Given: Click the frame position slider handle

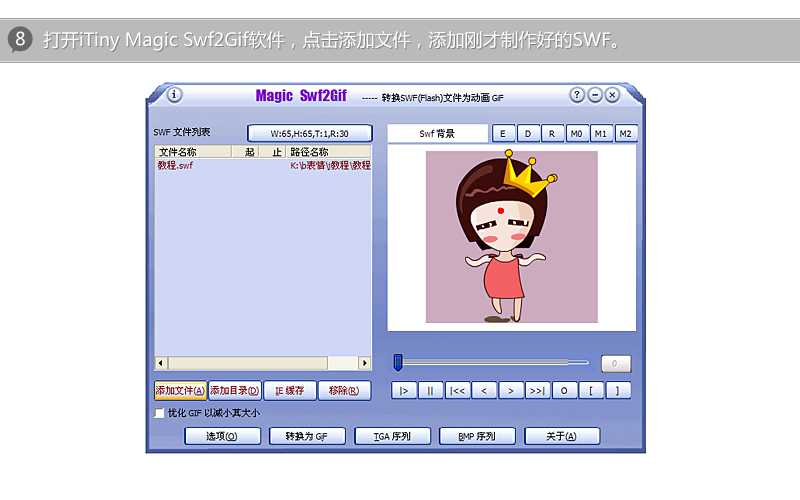Looking at the screenshot, I should pos(398,362).
